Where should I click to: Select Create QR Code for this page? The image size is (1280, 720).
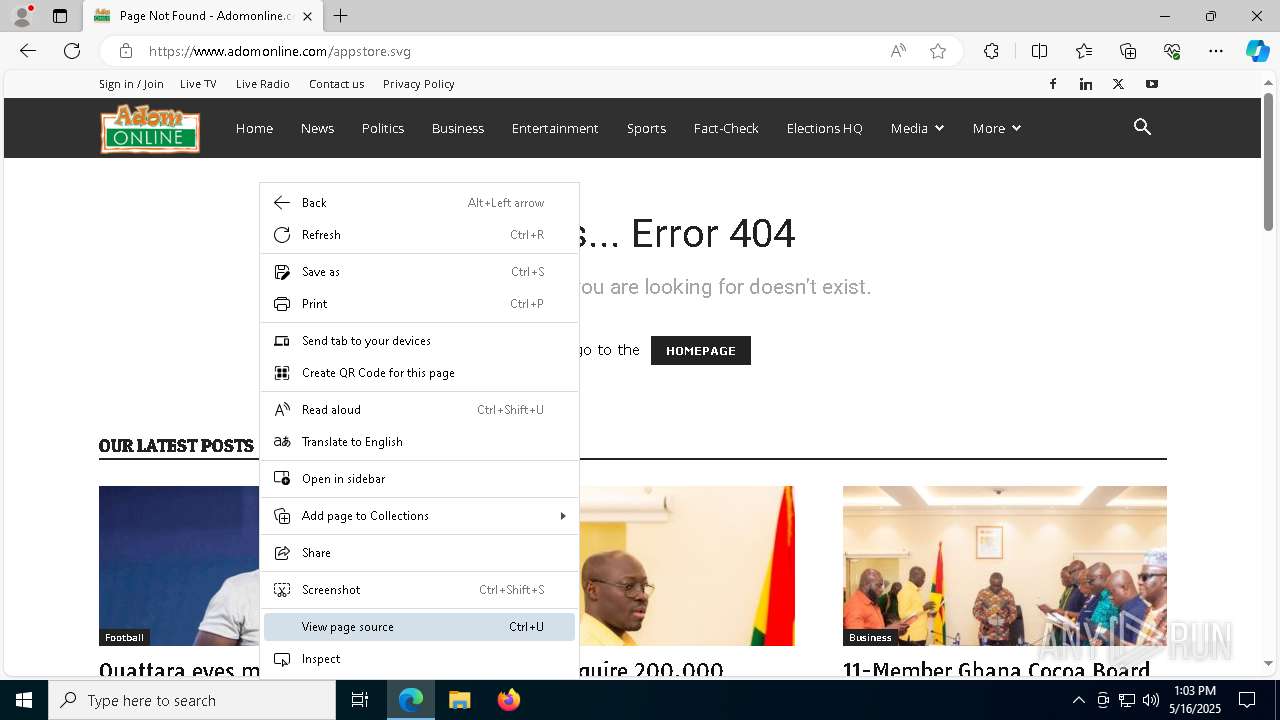(x=419, y=373)
